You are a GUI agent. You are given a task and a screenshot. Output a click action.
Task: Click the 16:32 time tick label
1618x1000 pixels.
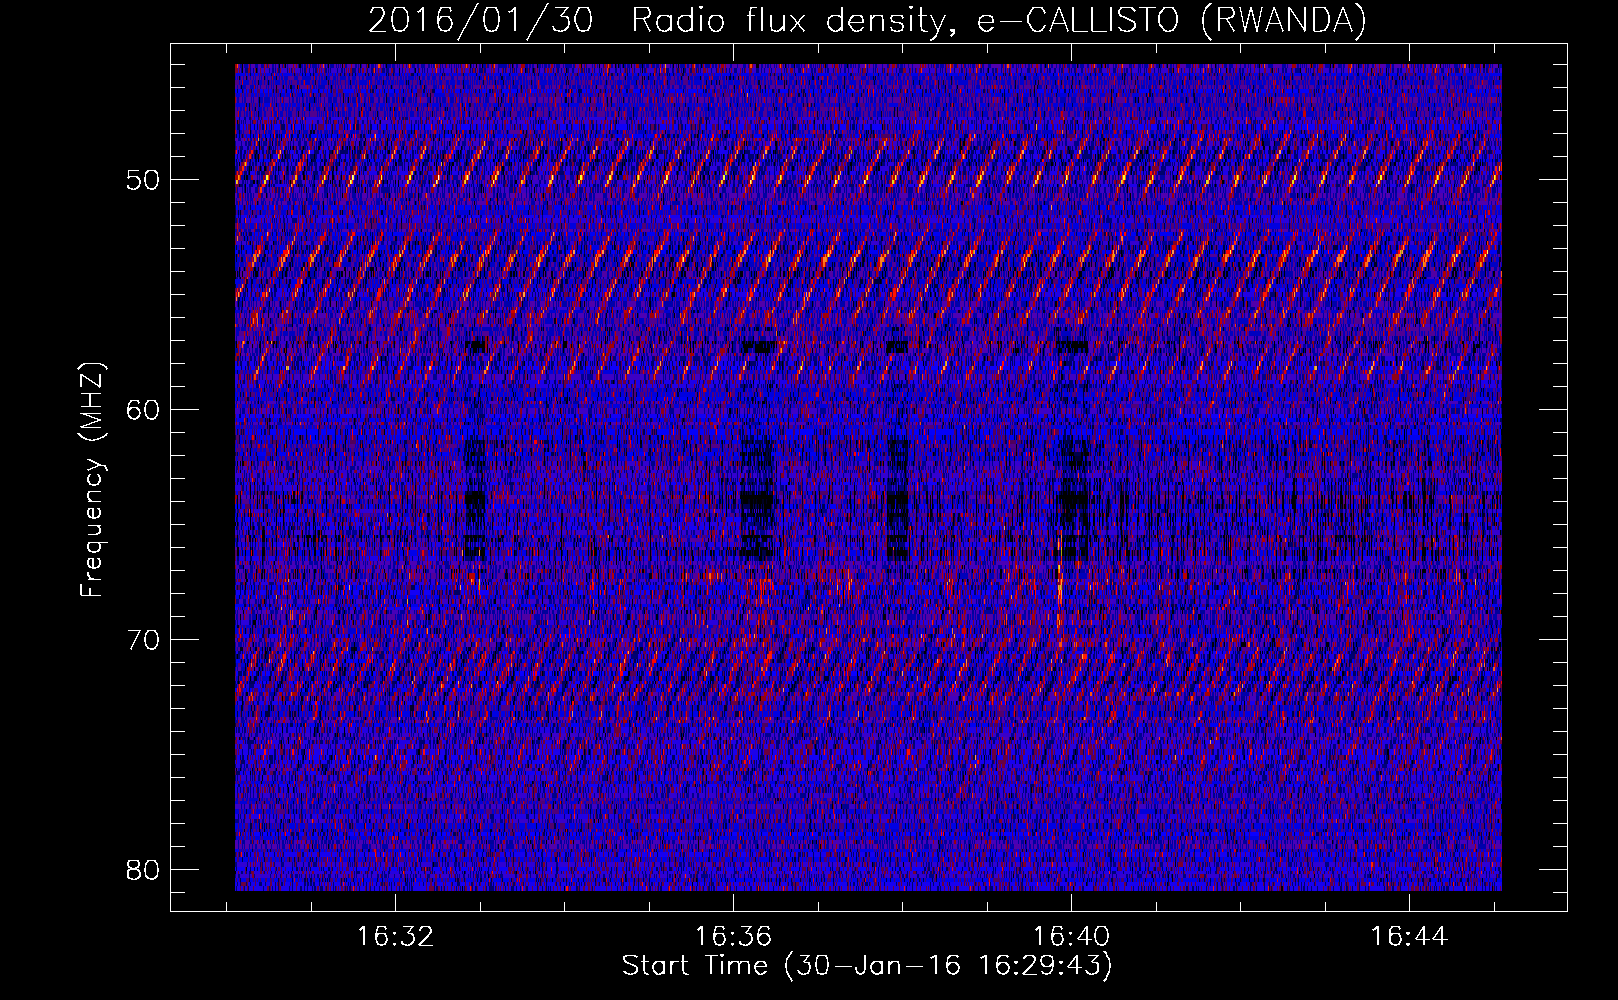point(396,937)
